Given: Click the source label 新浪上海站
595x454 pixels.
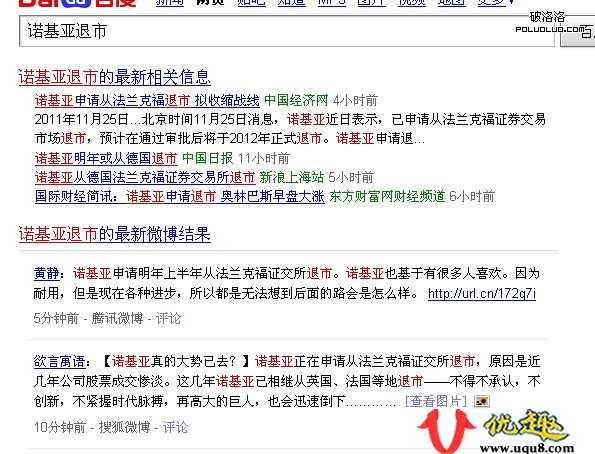Looking at the screenshot, I should (291, 177).
